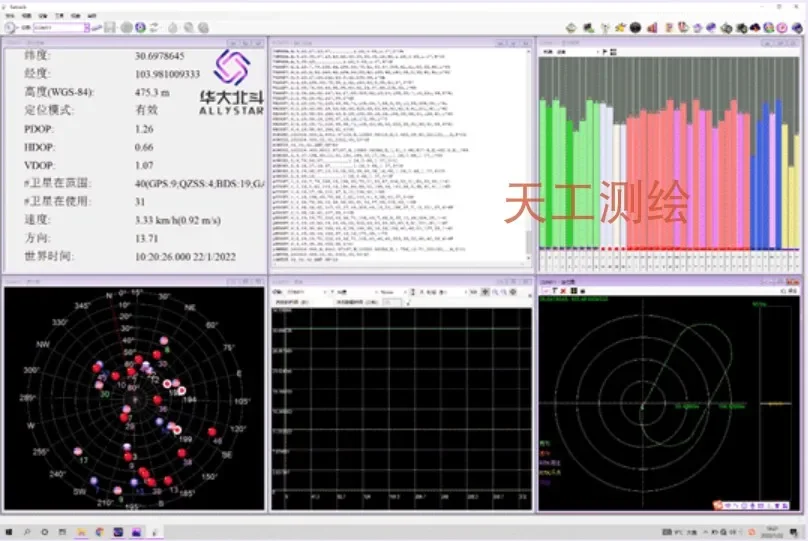Click the NMEA message panel vertical scrollbar thumb
Image resolution: width=808 pixels, height=541 pixels.
pos(528,242)
